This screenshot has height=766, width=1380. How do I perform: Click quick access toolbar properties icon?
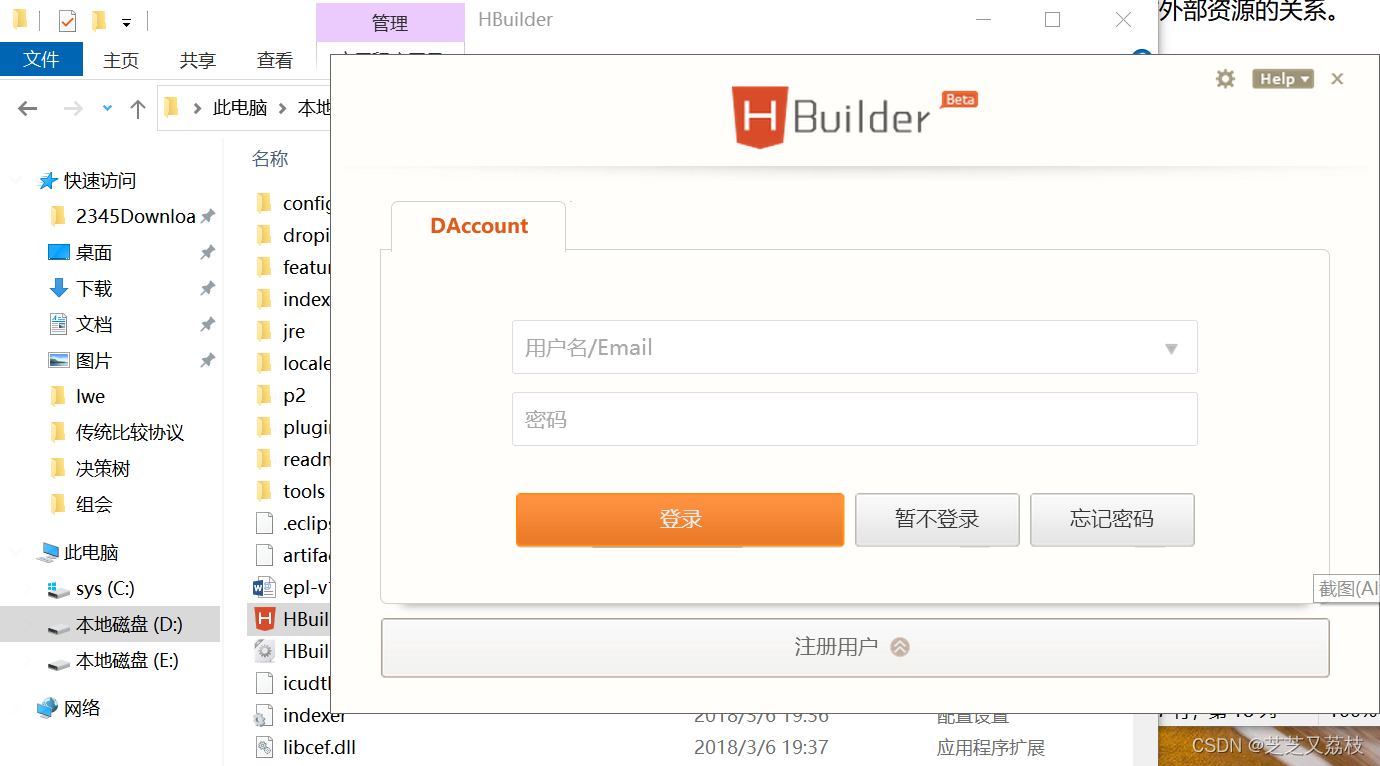click(67, 20)
